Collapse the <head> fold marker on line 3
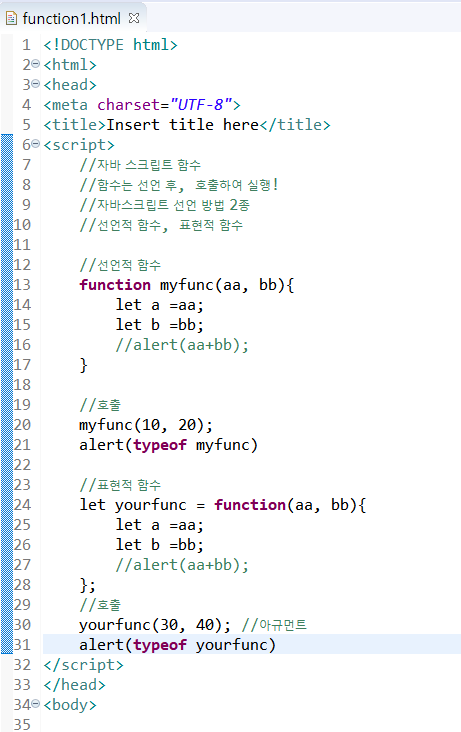 click(x=35, y=84)
